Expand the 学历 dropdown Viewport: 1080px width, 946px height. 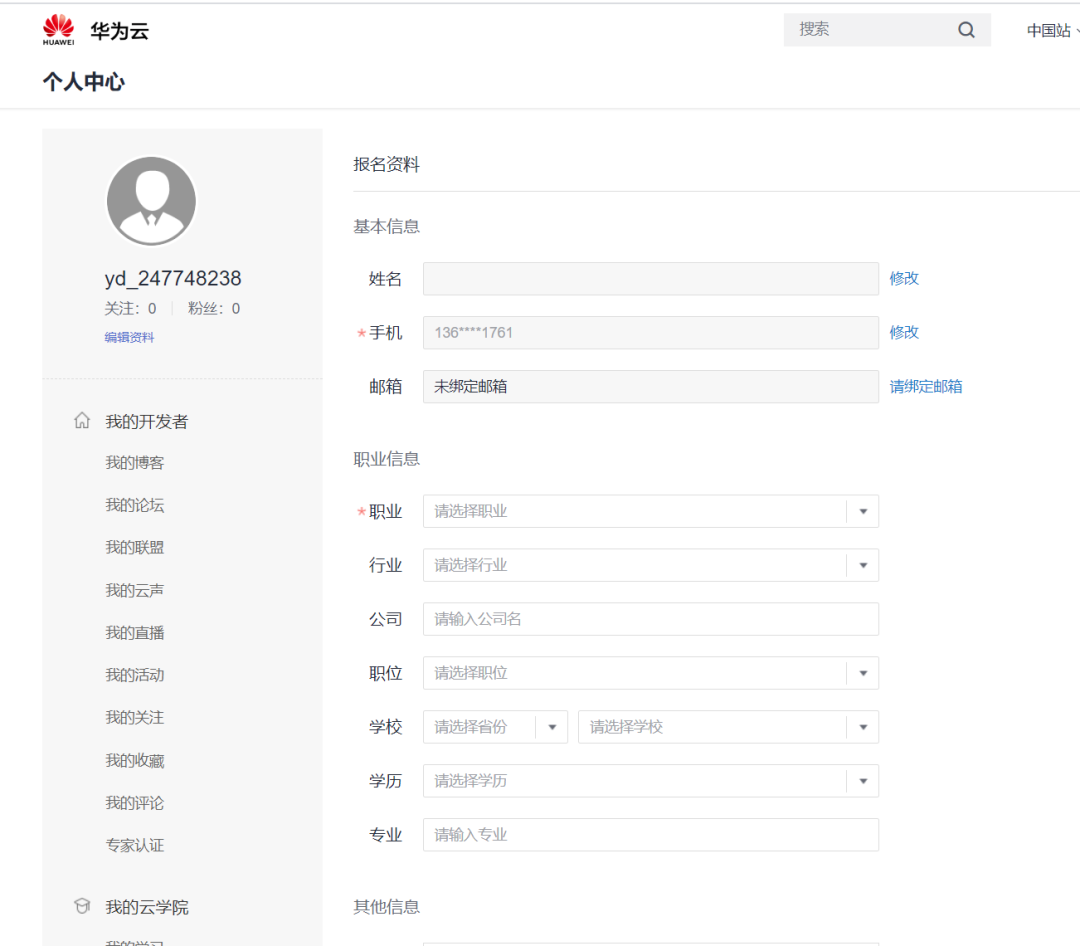coord(650,781)
